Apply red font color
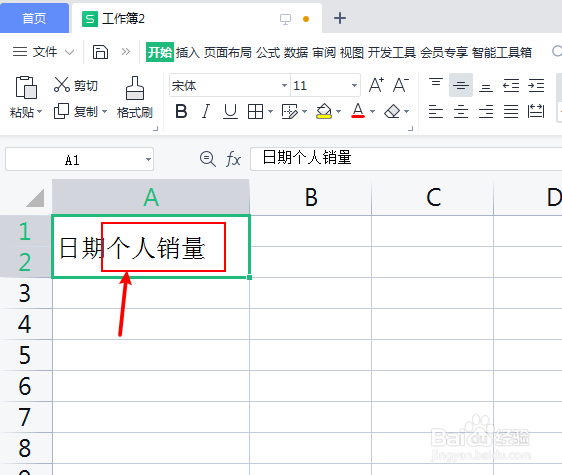562x475 pixels. [x=358, y=111]
